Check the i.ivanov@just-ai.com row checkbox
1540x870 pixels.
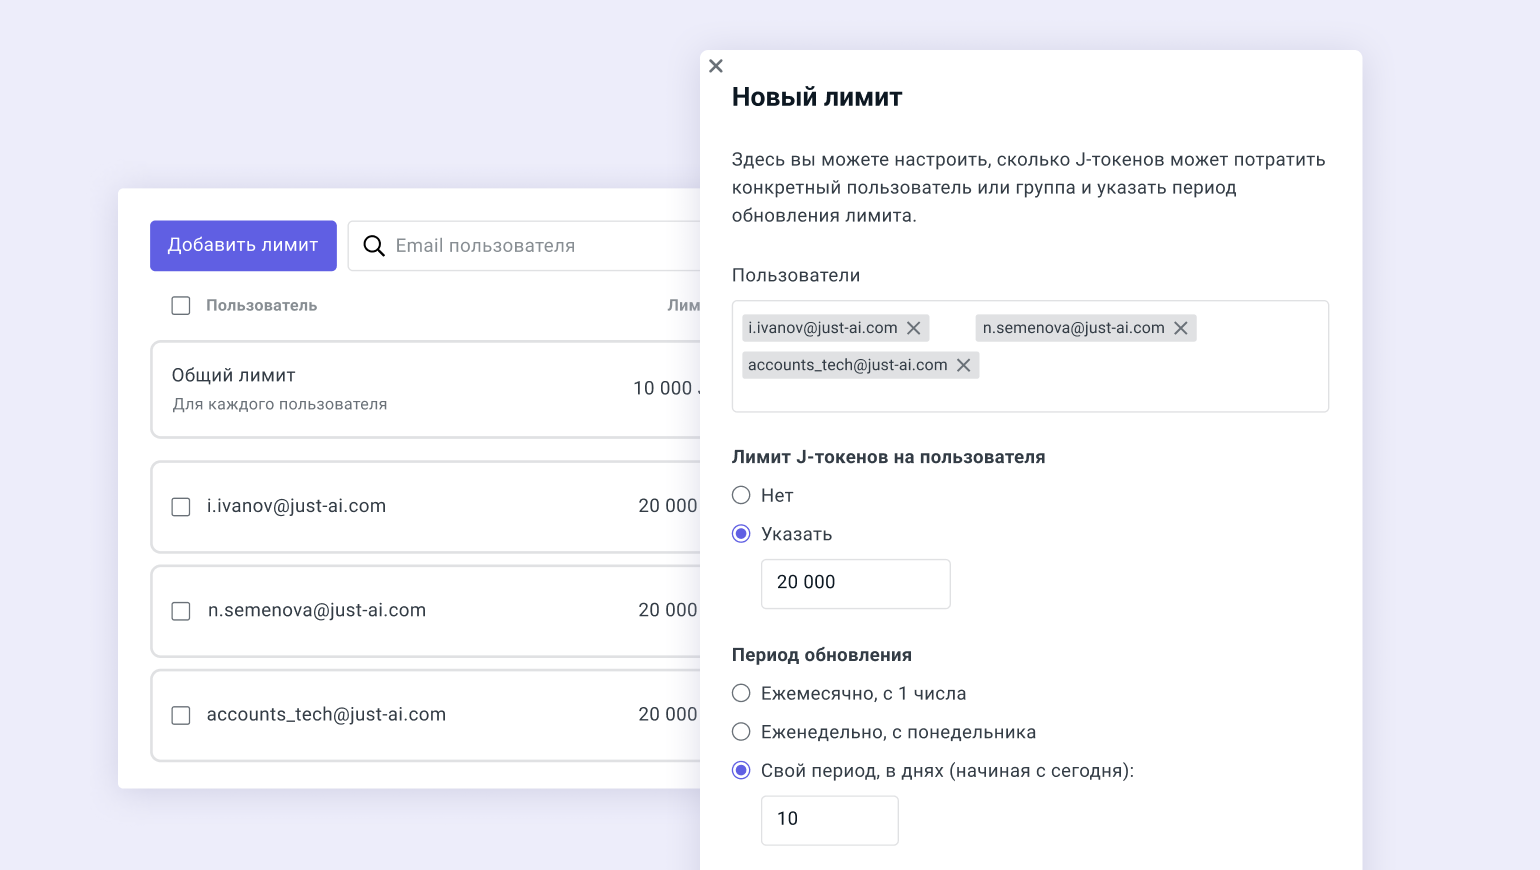click(181, 507)
